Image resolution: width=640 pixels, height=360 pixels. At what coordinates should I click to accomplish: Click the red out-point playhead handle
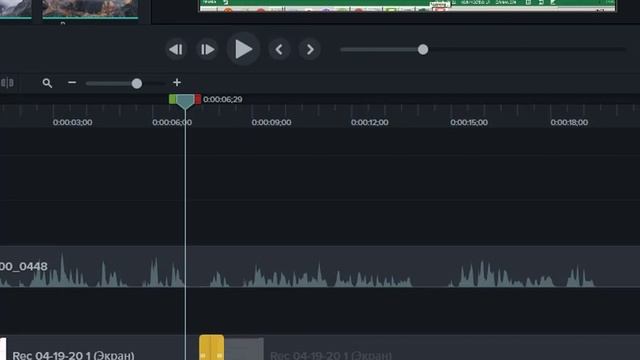point(198,99)
